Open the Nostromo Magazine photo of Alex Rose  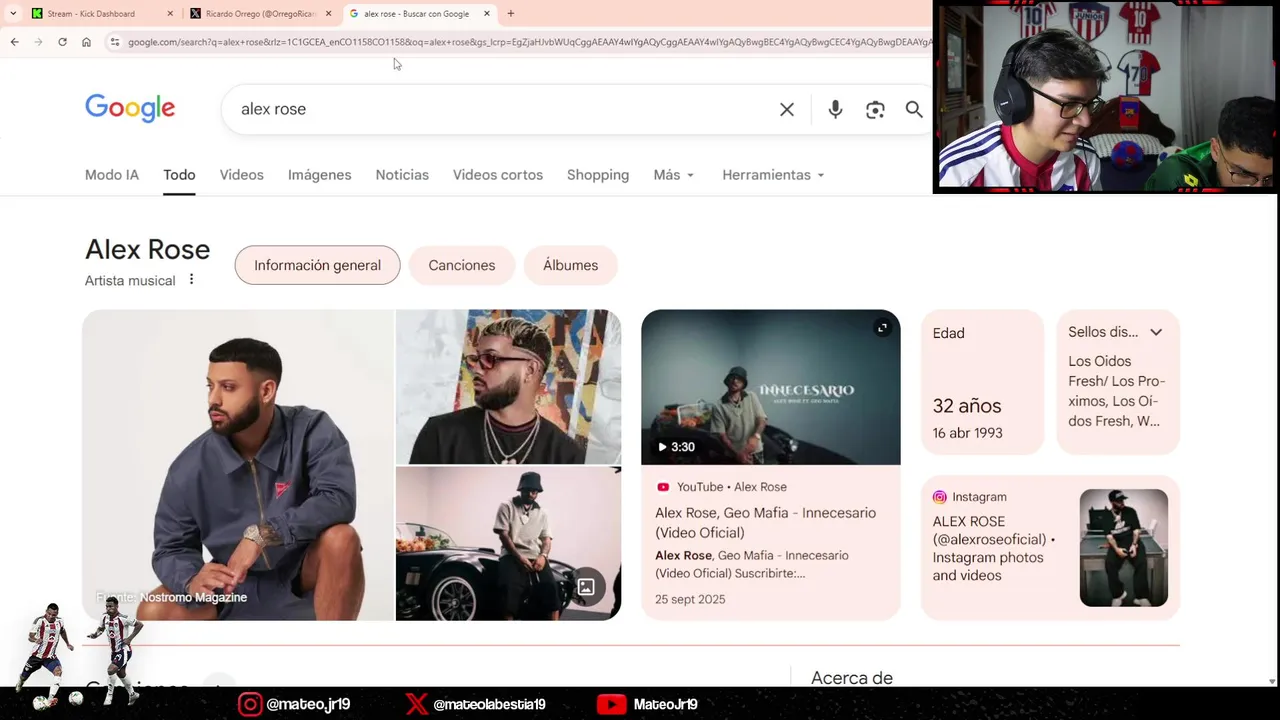[x=238, y=465]
